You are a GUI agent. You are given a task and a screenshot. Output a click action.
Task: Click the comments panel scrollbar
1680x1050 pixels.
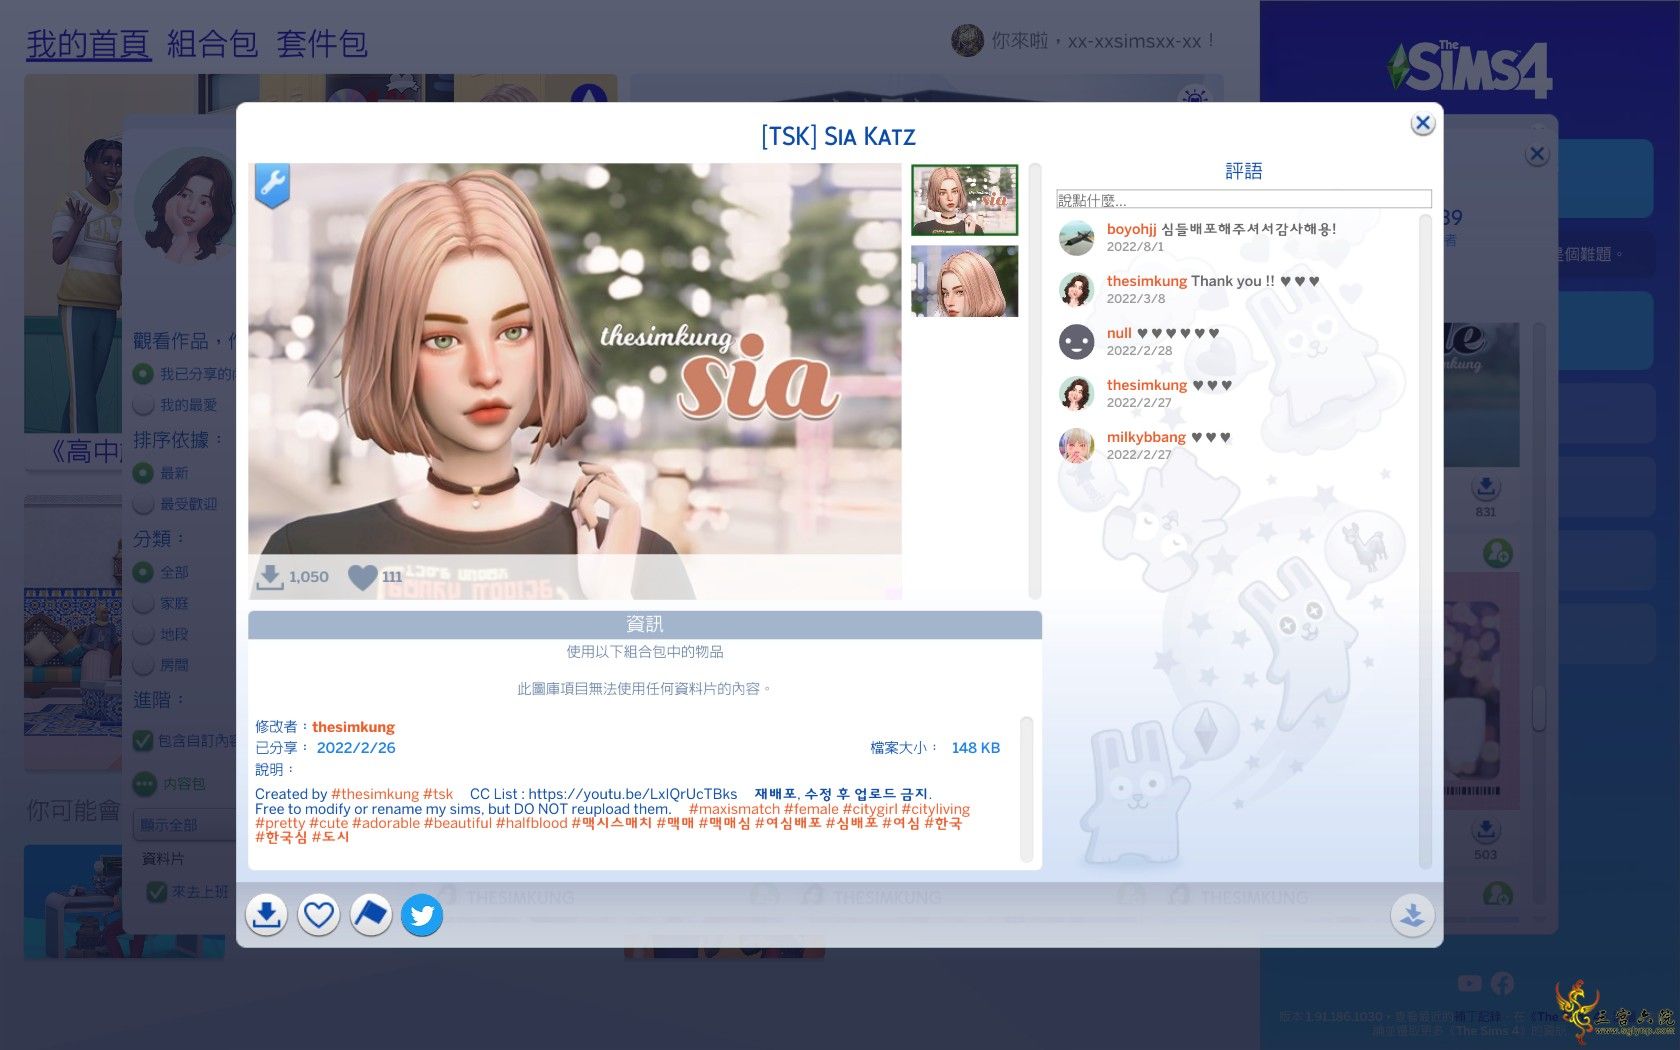pyautogui.click(x=1425, y=540)
